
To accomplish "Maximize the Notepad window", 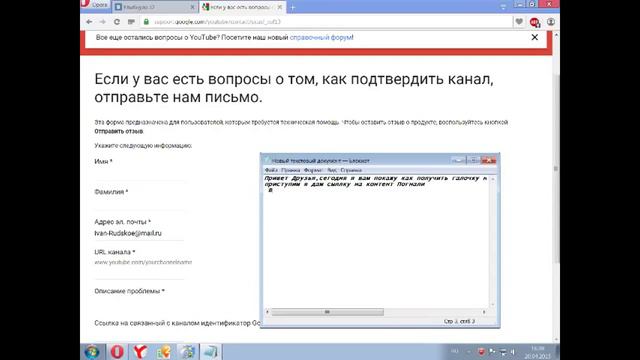I will (473, 160).
